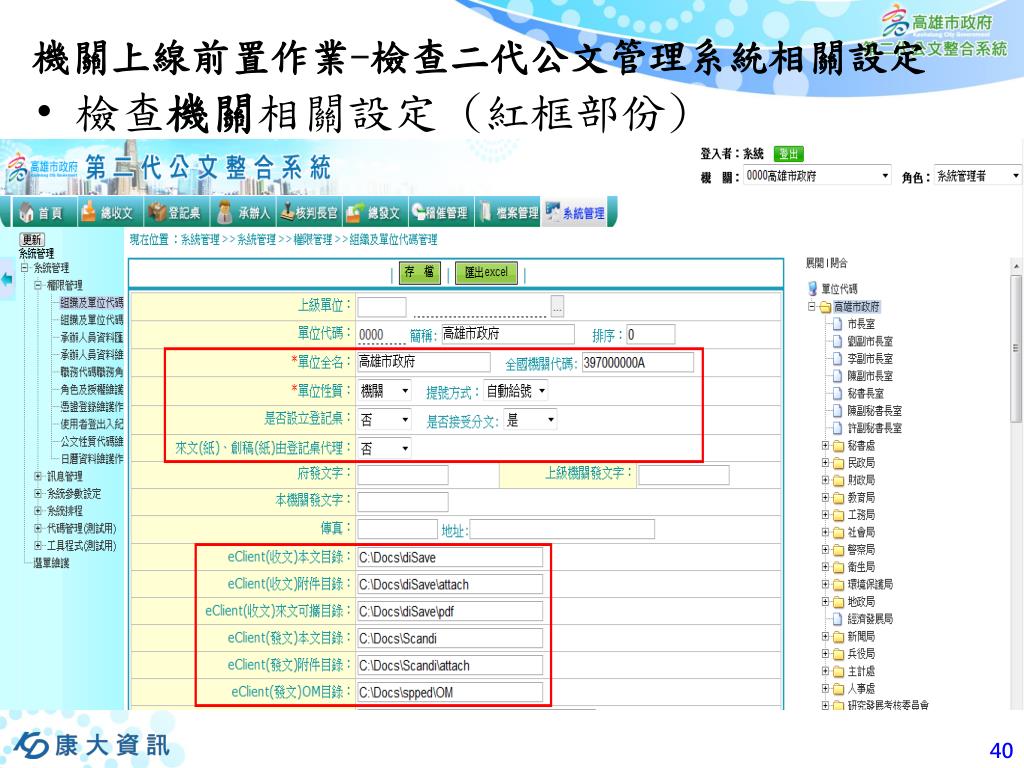Click the right tree vertical scrollbar thumb
This screenshot has height=768, width=1024.
point(1016,348)
